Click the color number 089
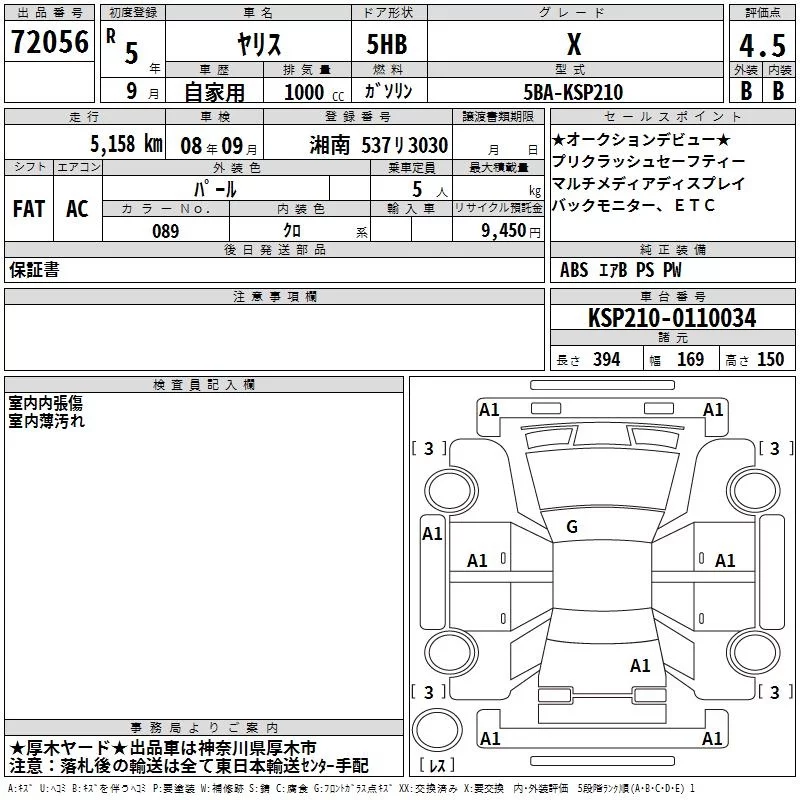Image resolution: width=800 pixels, height=800 pixels. [x=166, y=231]
